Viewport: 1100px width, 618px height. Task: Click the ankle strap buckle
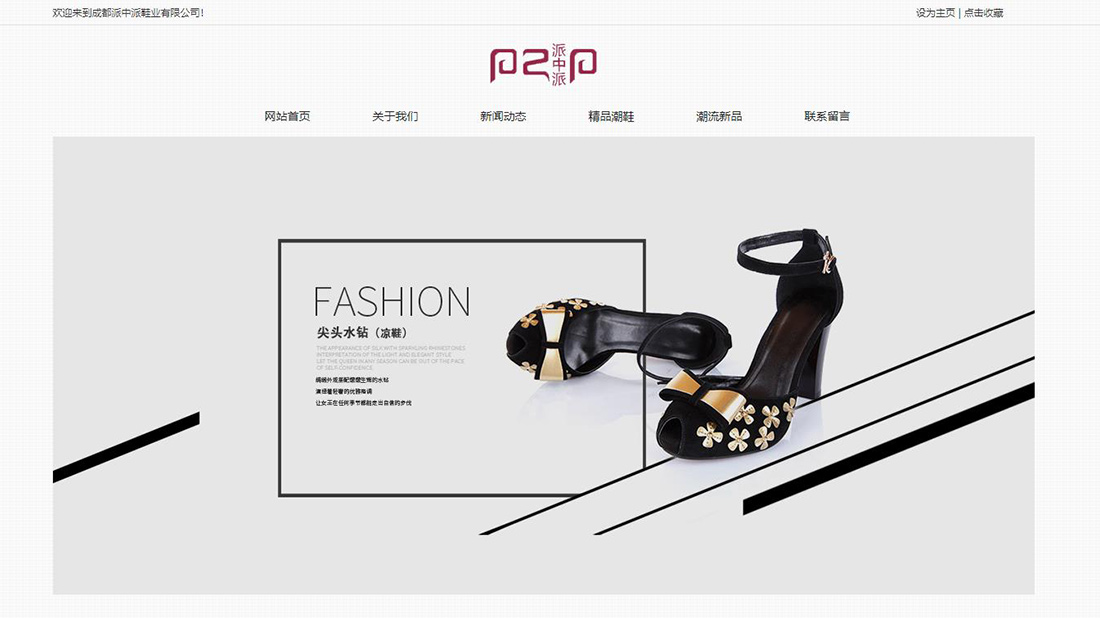(829, 260)
